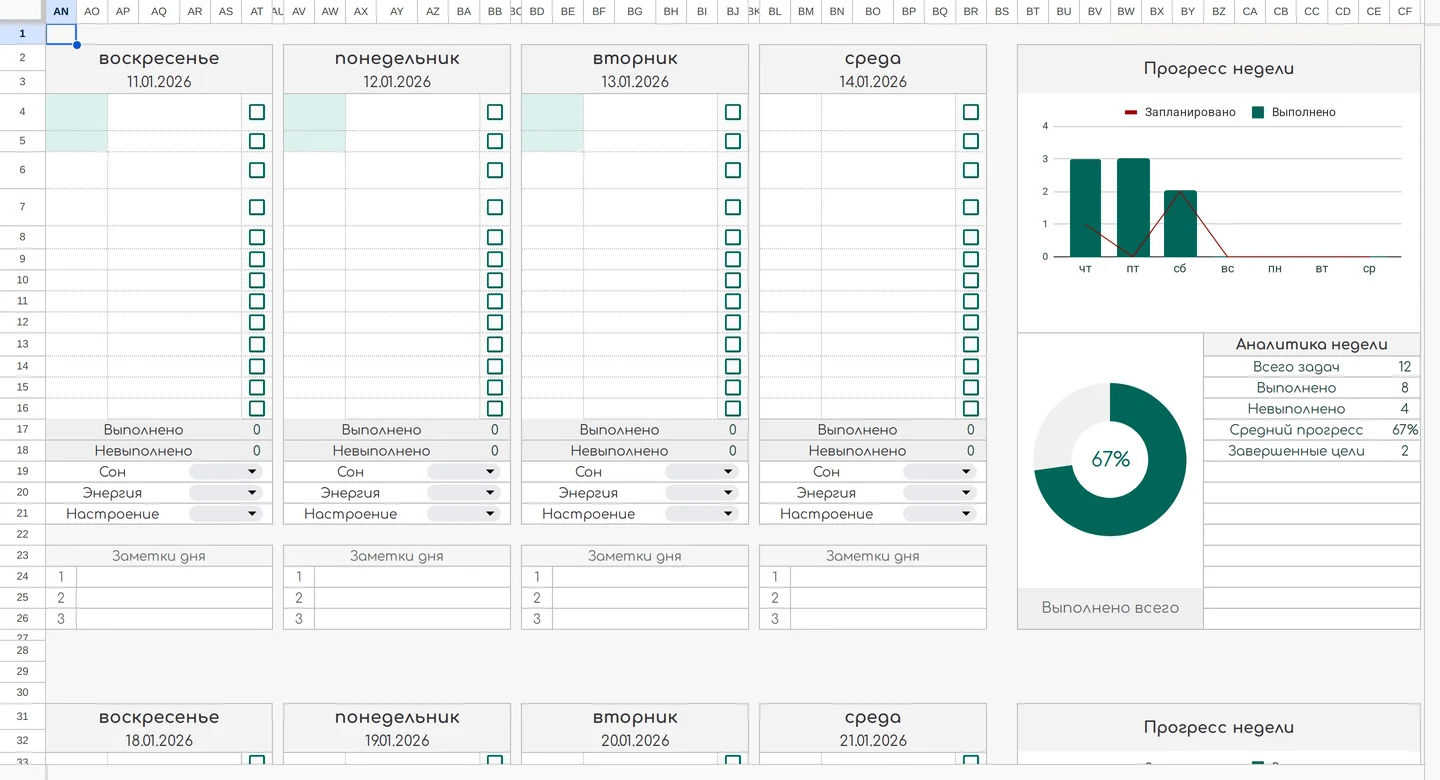Click the Невыполнено label in Аналитика недели

(1296, 409)
